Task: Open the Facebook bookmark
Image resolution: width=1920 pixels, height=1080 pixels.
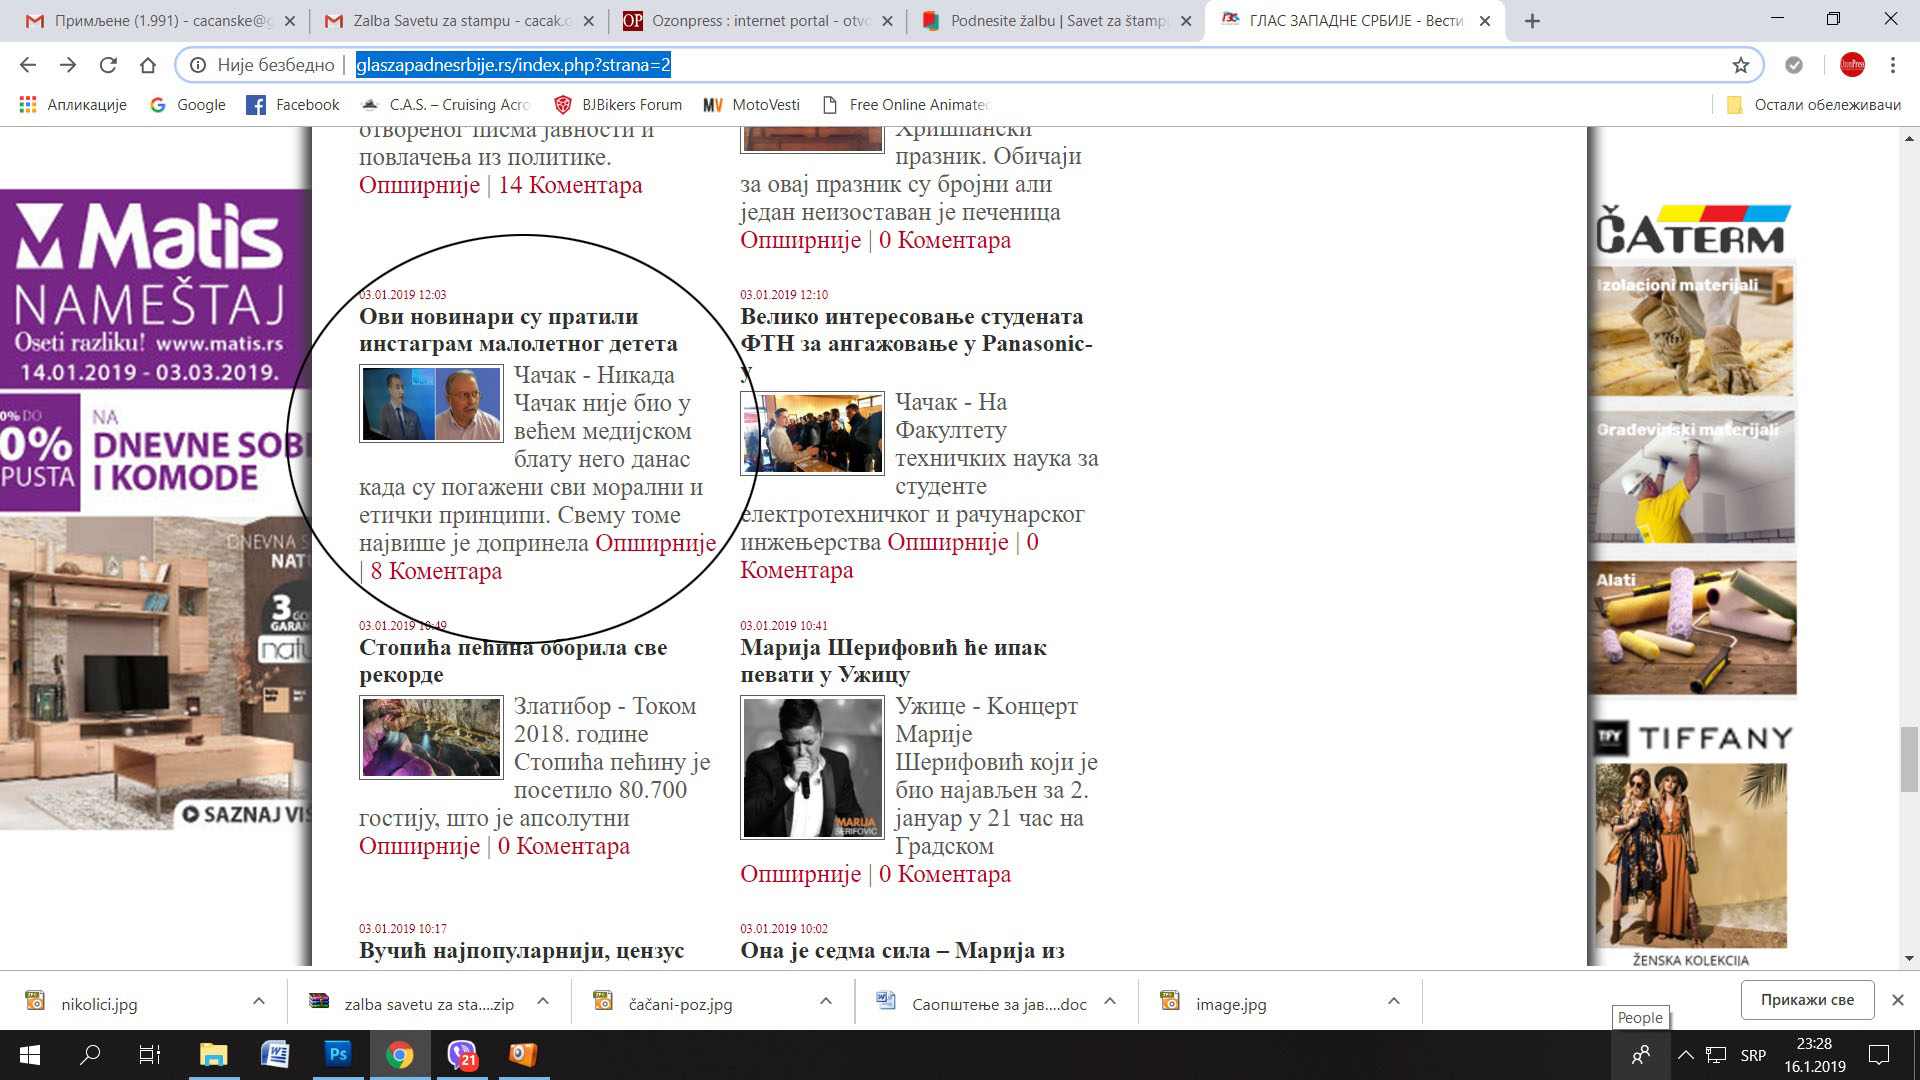Action: pos(293,104)
